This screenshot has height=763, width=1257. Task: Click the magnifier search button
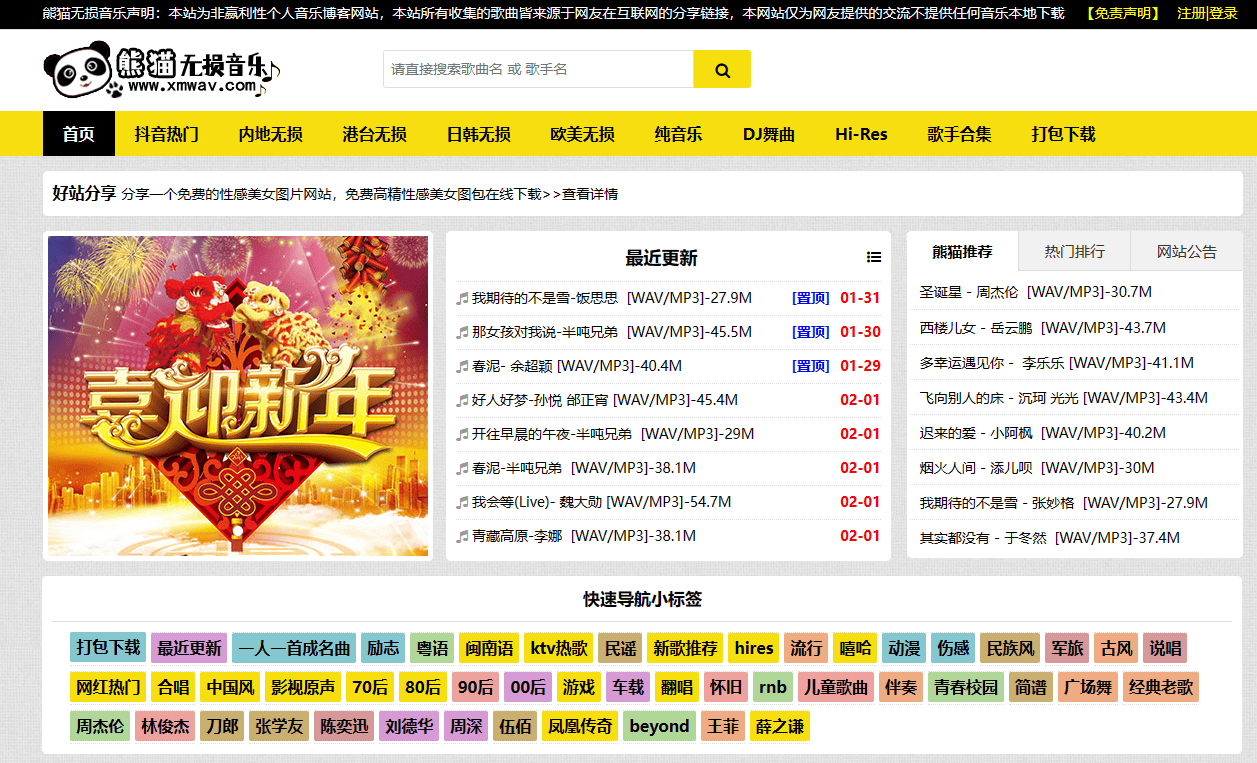[722, 70]
